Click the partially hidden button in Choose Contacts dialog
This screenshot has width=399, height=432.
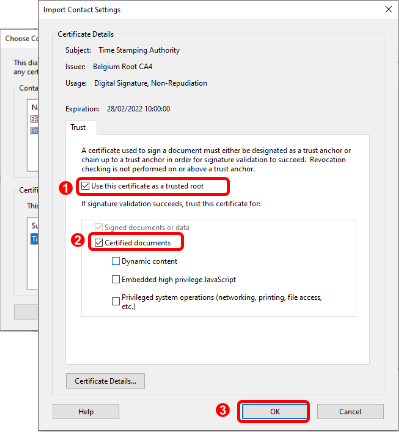(x=26, y=312)
